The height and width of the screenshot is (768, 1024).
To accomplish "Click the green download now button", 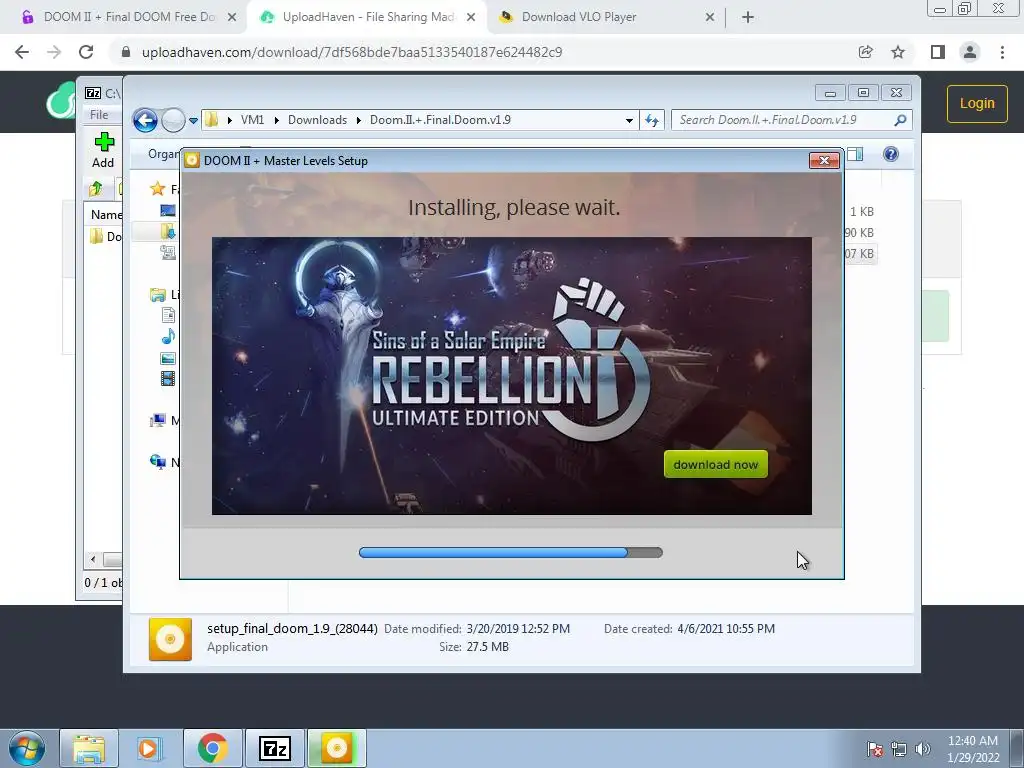I will pyautogui.click(x=716, y=464).
